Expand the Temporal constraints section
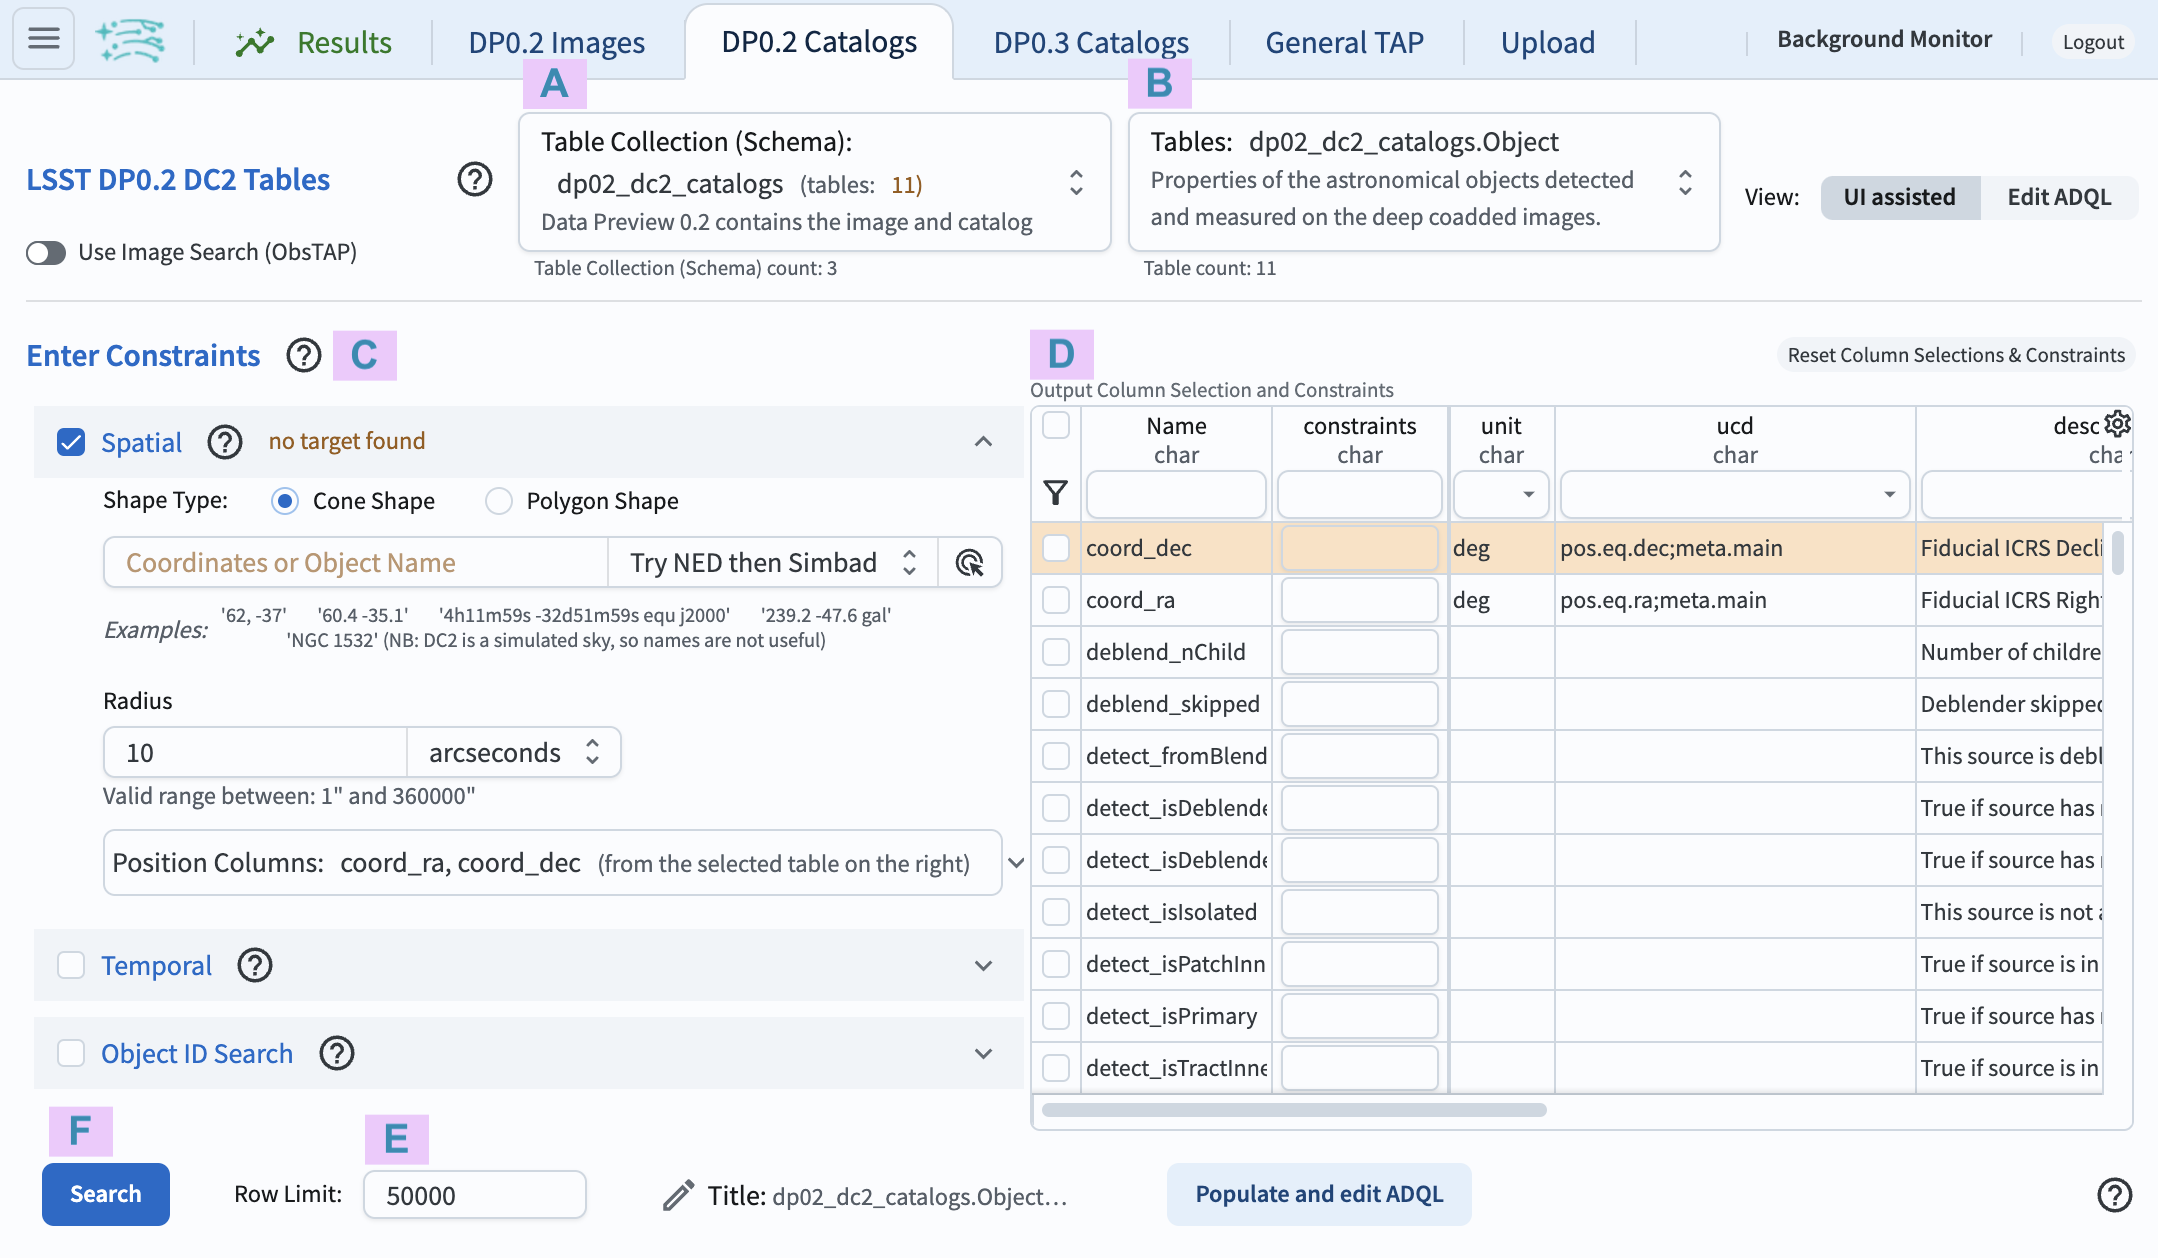The width and height of the screenshot is (2158, 1258). [983, 965]
